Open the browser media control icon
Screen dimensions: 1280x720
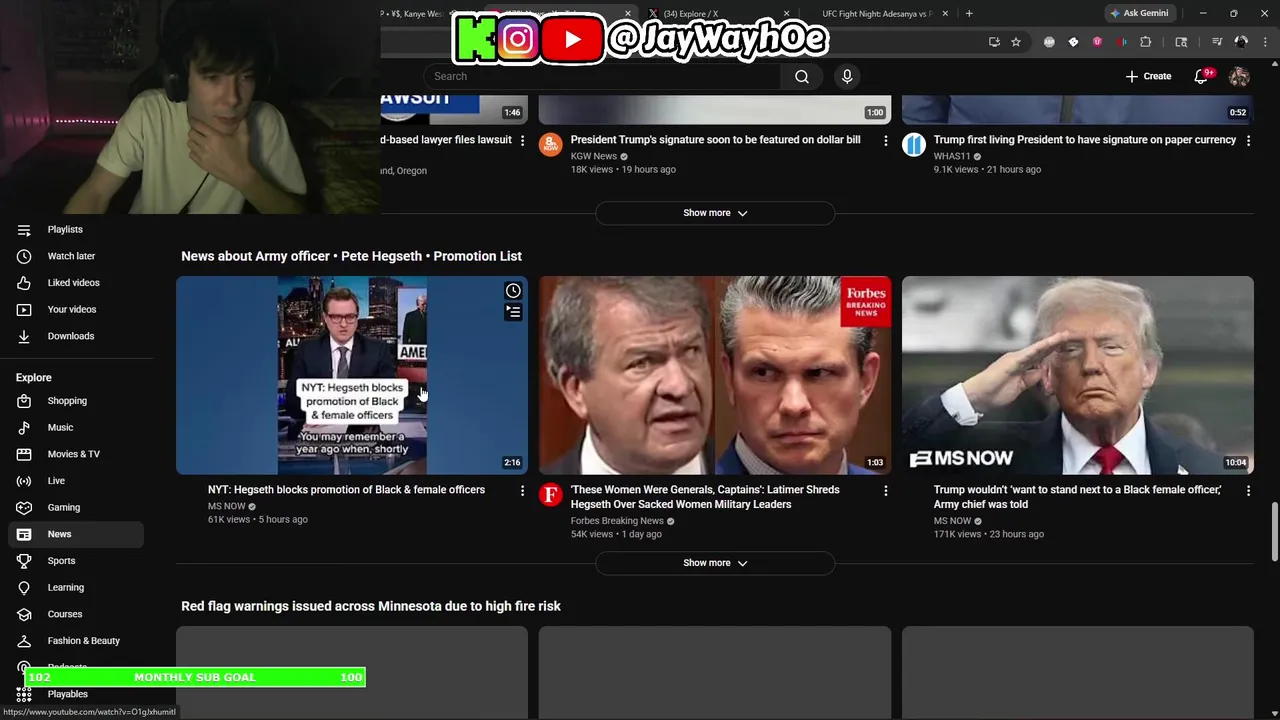click(x=1217, y=42)
